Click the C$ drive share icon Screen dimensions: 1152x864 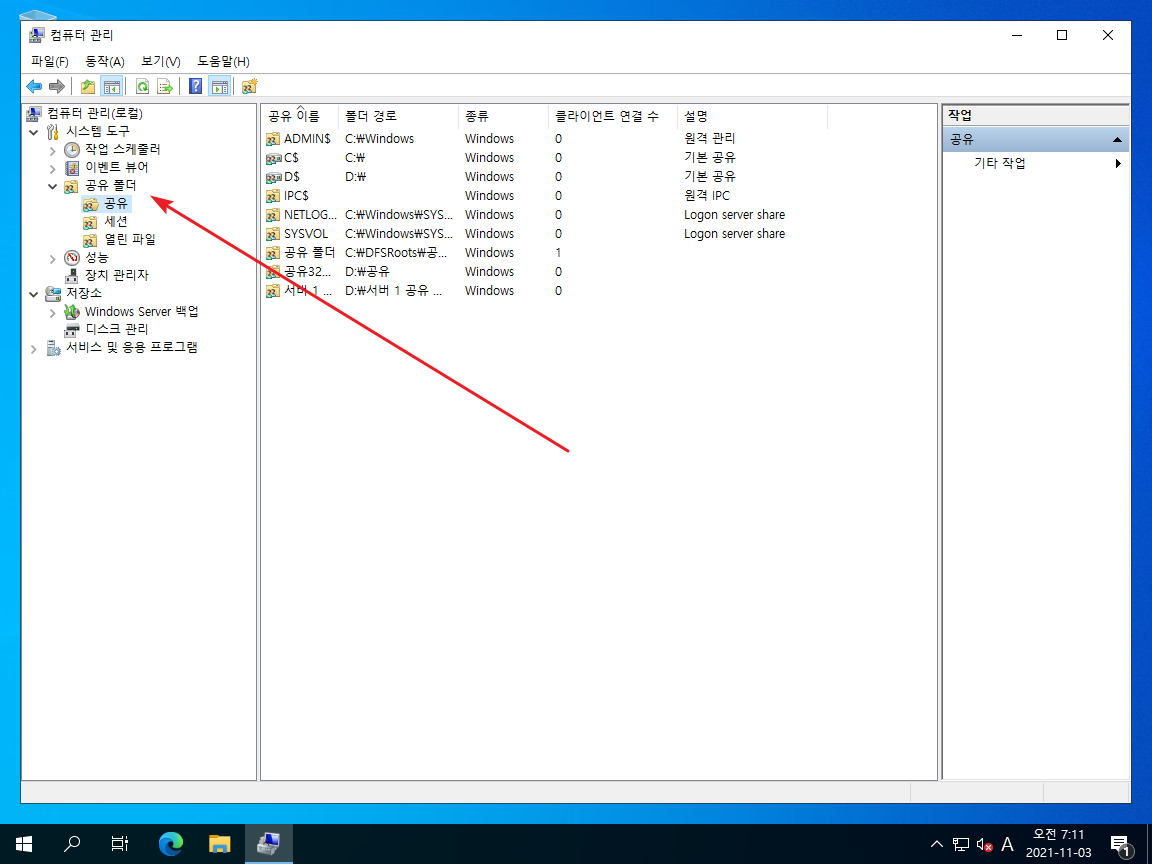273,158
